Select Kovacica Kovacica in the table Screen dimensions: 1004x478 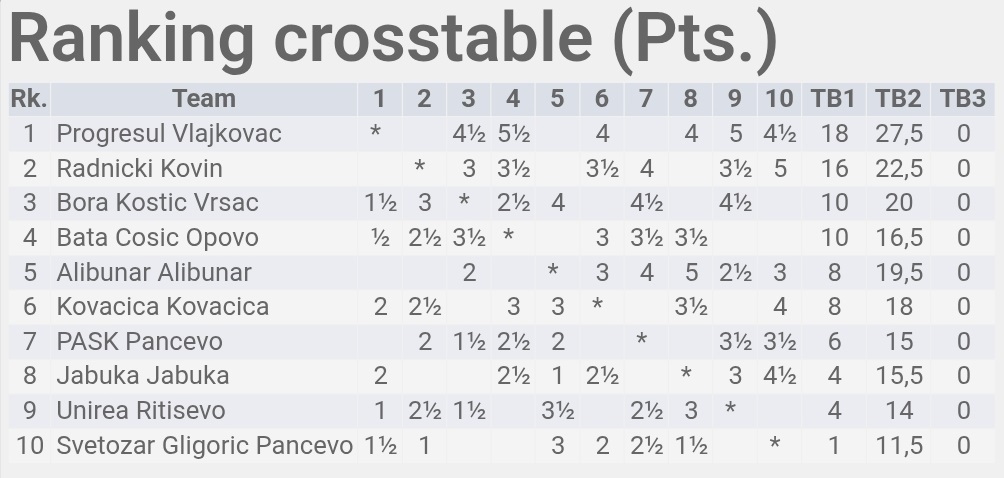click(162, 306)
